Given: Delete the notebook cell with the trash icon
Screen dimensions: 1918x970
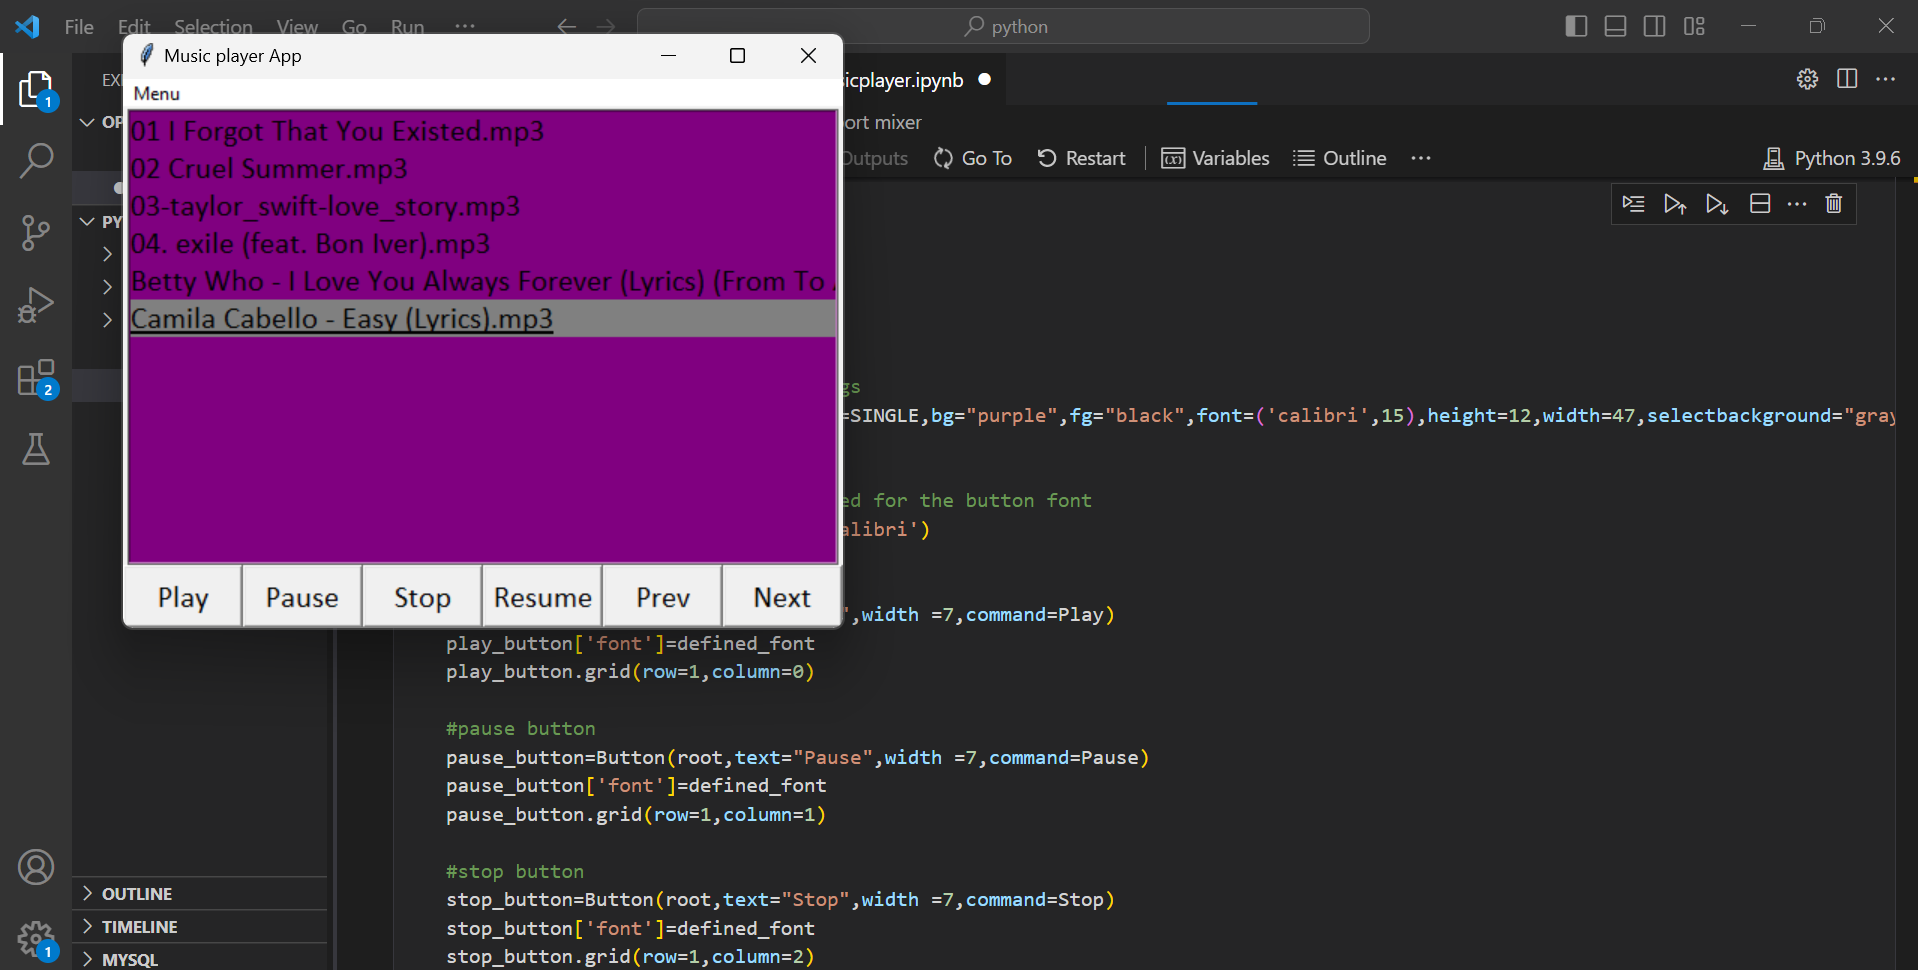Looking at the screenshot, I should [x=1834, y=203].
